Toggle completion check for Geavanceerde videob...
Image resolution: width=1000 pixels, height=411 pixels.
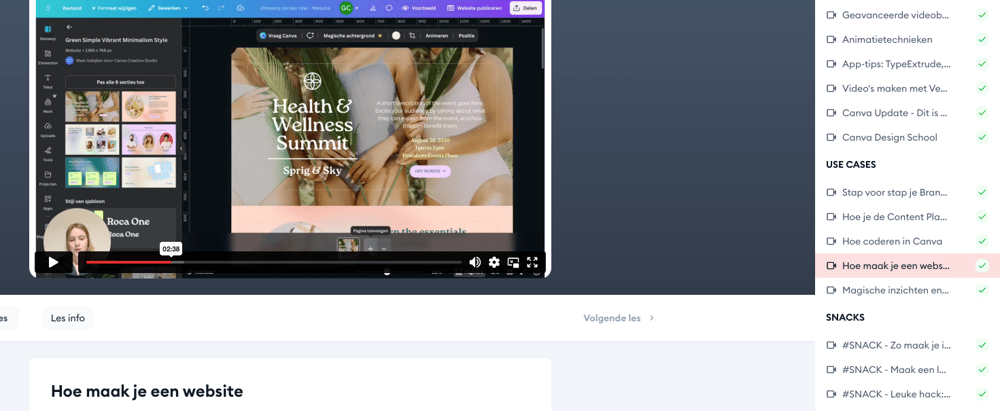point(982,15)
